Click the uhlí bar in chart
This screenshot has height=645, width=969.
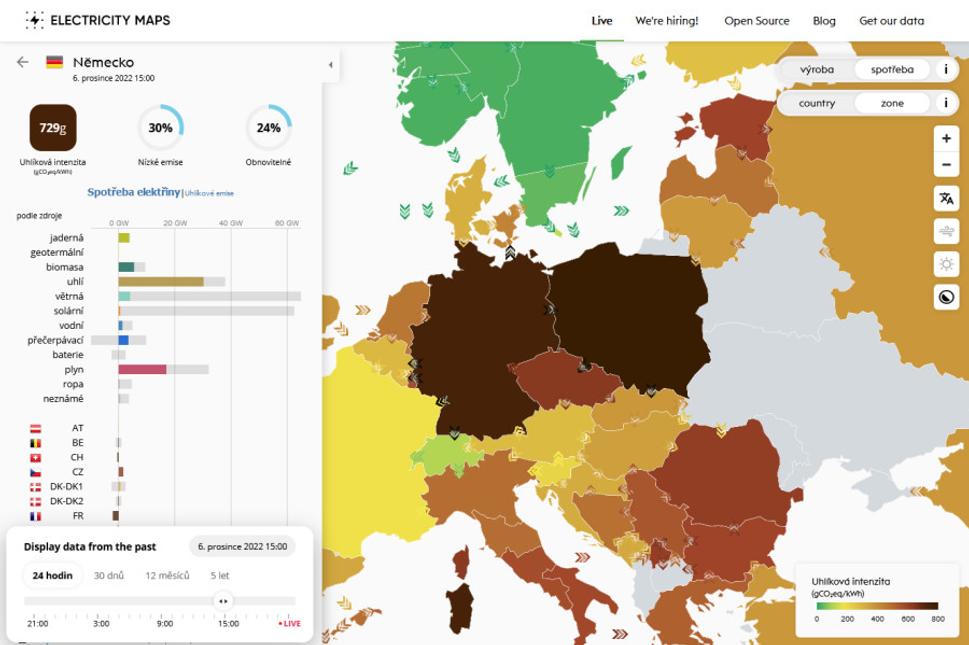[161, 282]
